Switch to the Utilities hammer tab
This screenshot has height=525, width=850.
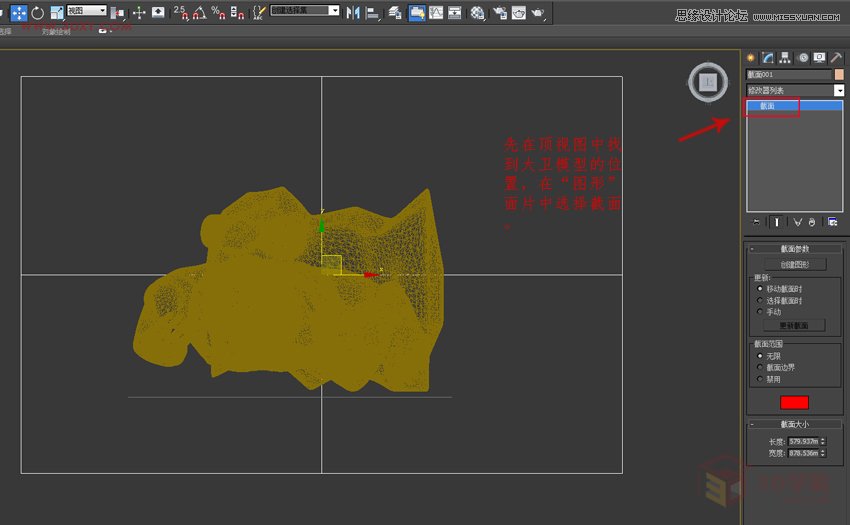click(x=836, y=57)
